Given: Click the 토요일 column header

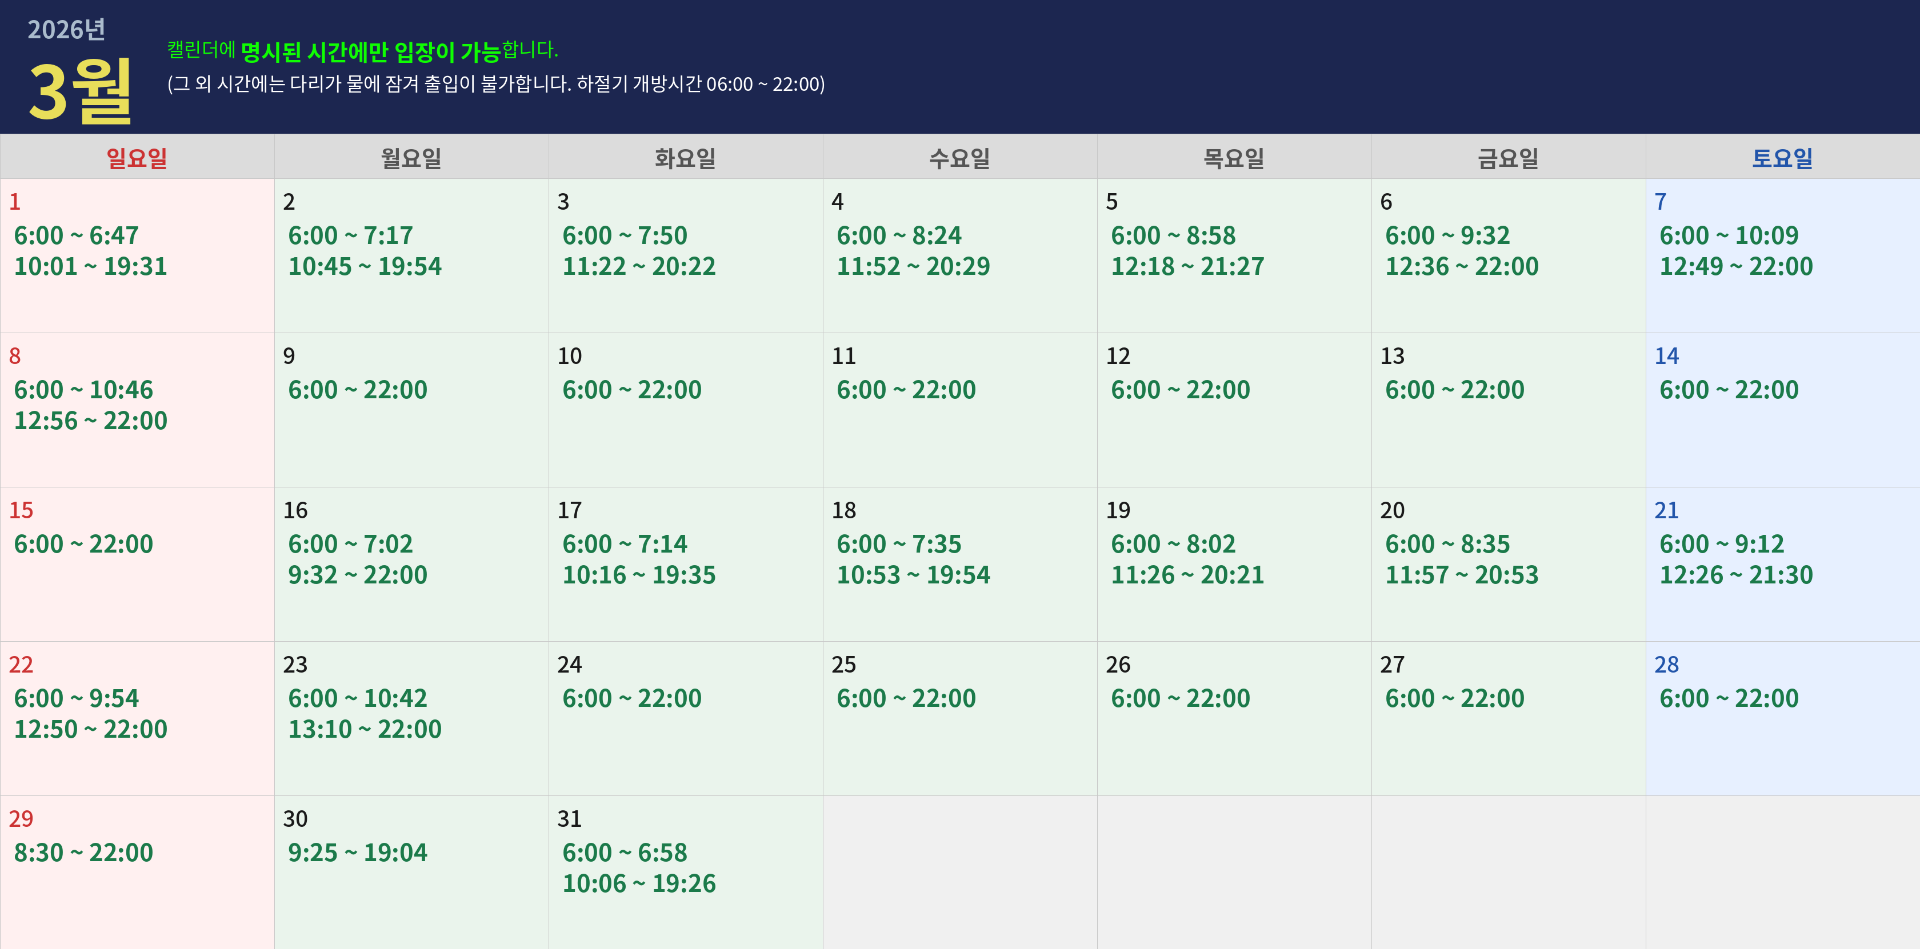Looking at the screenshot, I should click(1782, 158).
